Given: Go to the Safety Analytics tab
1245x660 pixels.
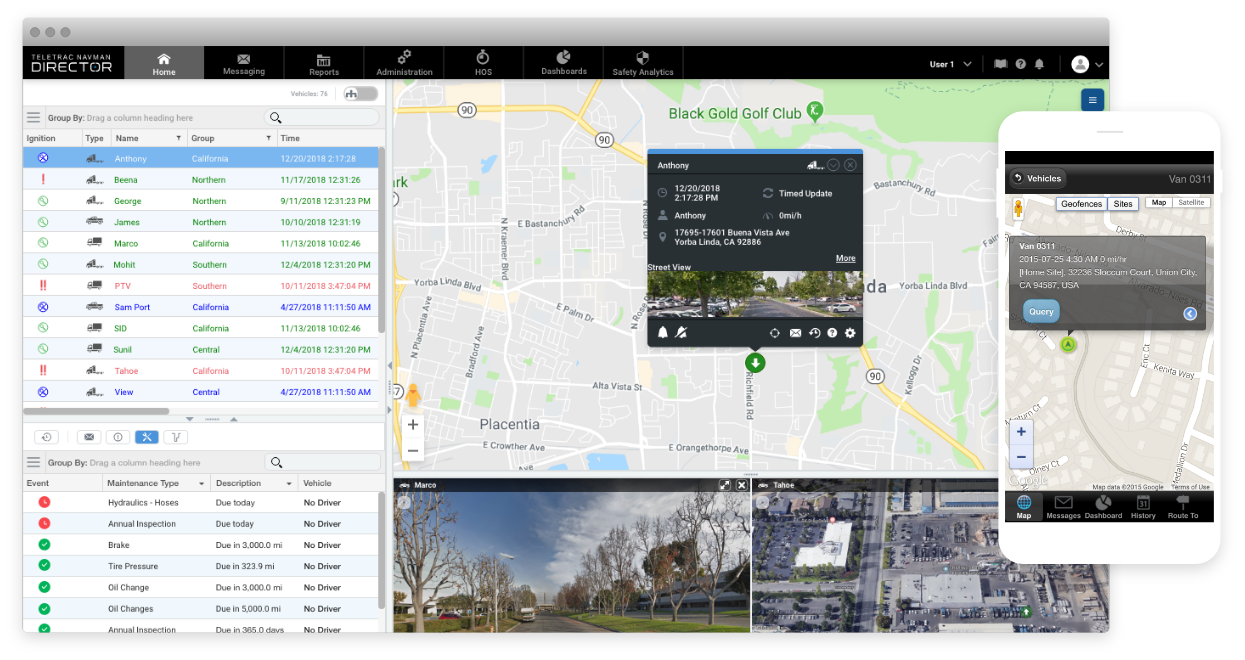Looking at the screenshot, I should (x=642, y=64).
